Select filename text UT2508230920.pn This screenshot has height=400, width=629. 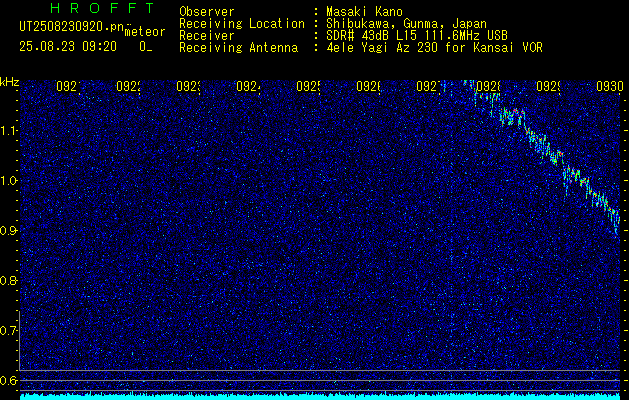72,27
